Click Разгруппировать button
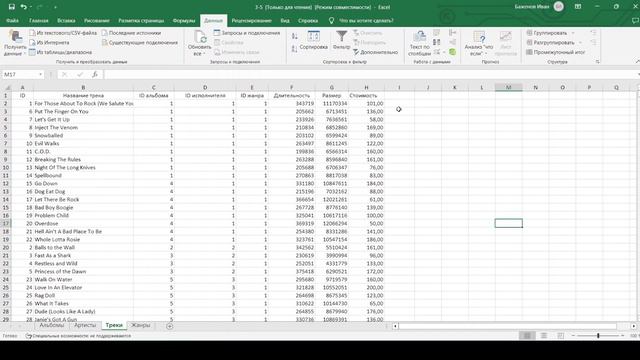The width and height of the screenshot is (640, 360). coord(551,42)
